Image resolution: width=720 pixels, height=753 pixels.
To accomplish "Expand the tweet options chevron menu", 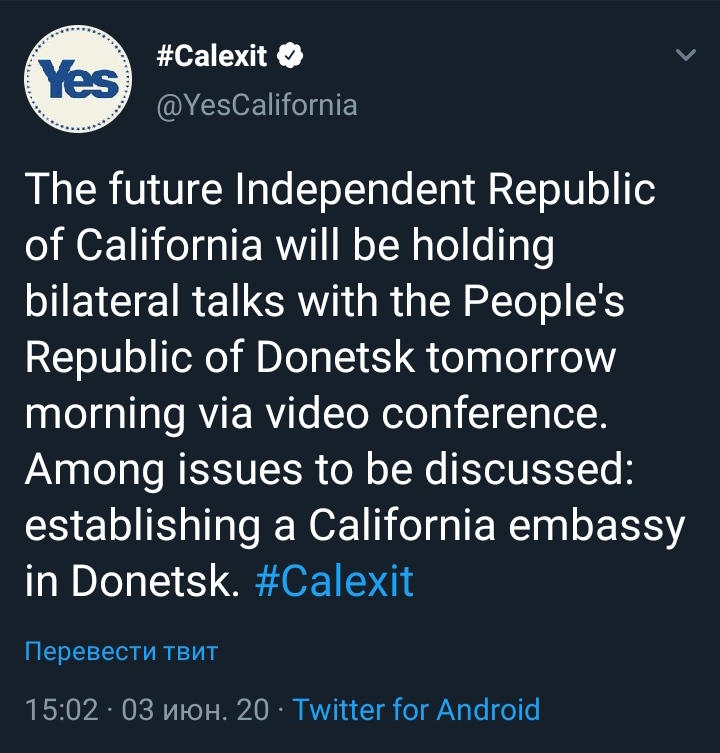I will [x=685, y=55].
